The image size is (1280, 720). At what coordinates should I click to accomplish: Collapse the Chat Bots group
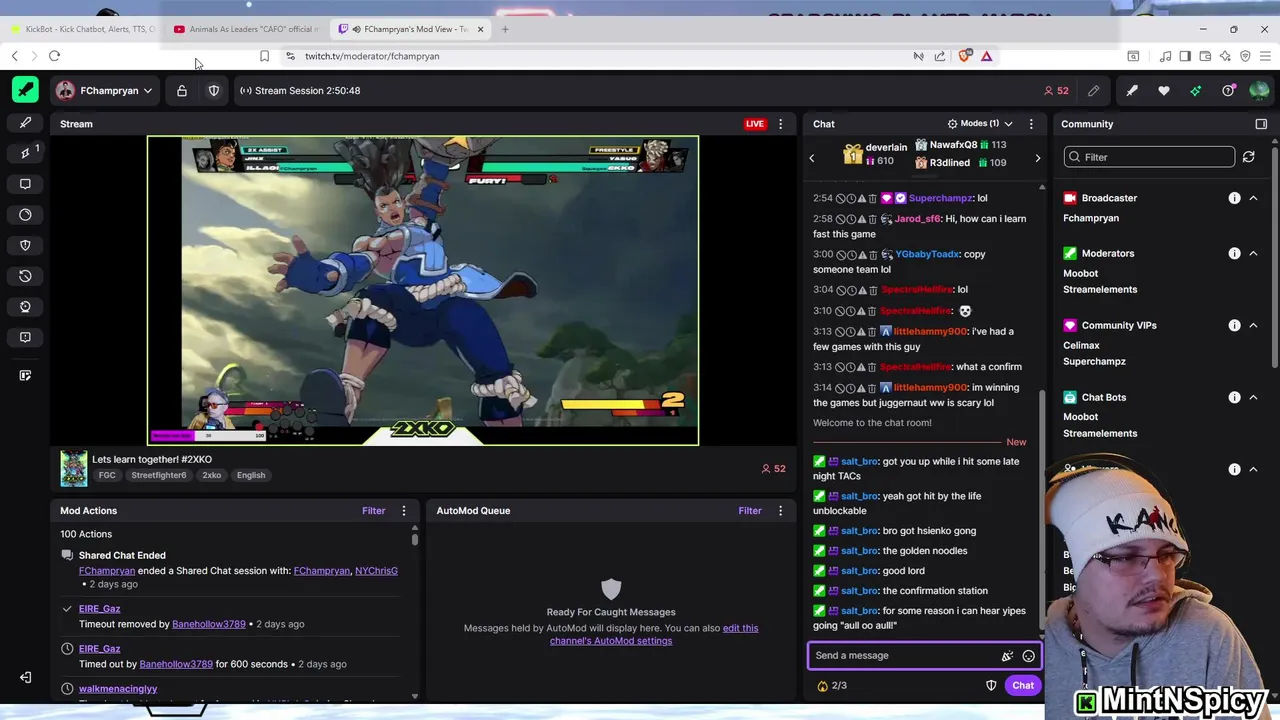pyautogui.click(x=1253, y=397)
